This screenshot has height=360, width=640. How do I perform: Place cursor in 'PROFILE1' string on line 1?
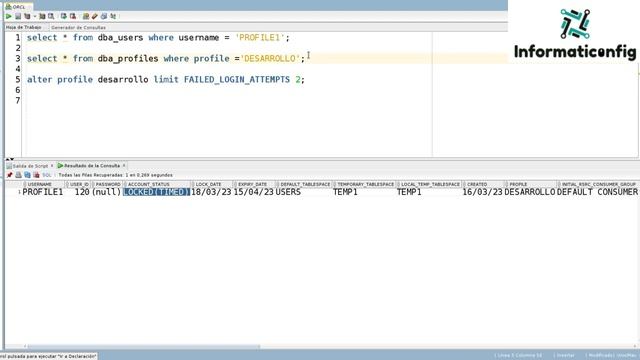(260, 38)
